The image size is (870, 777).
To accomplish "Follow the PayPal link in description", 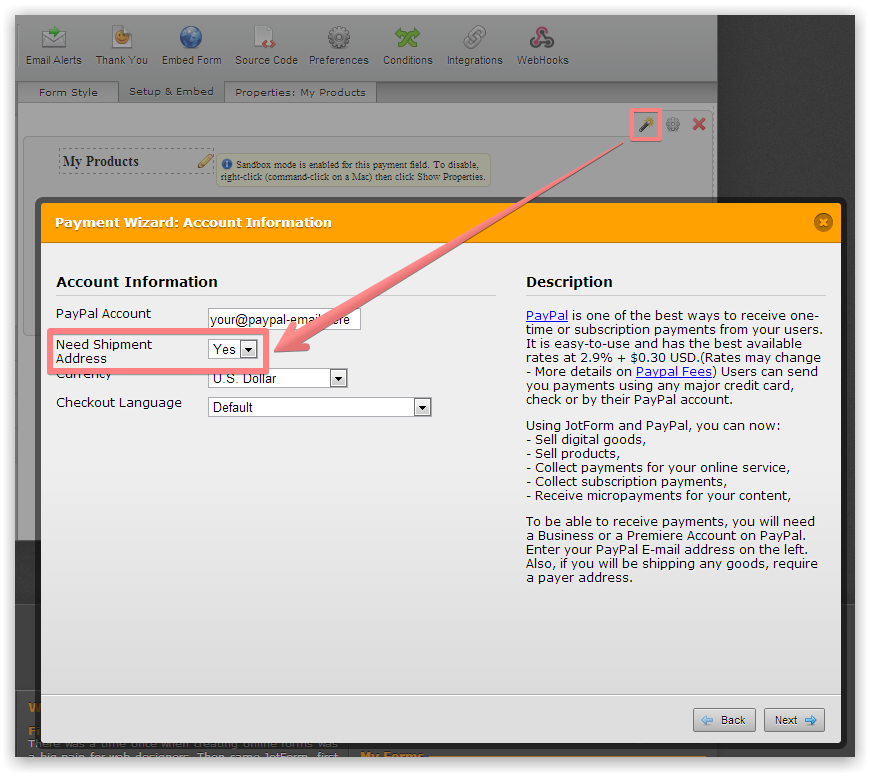I will pyautogui.click(x=547, y=315).
